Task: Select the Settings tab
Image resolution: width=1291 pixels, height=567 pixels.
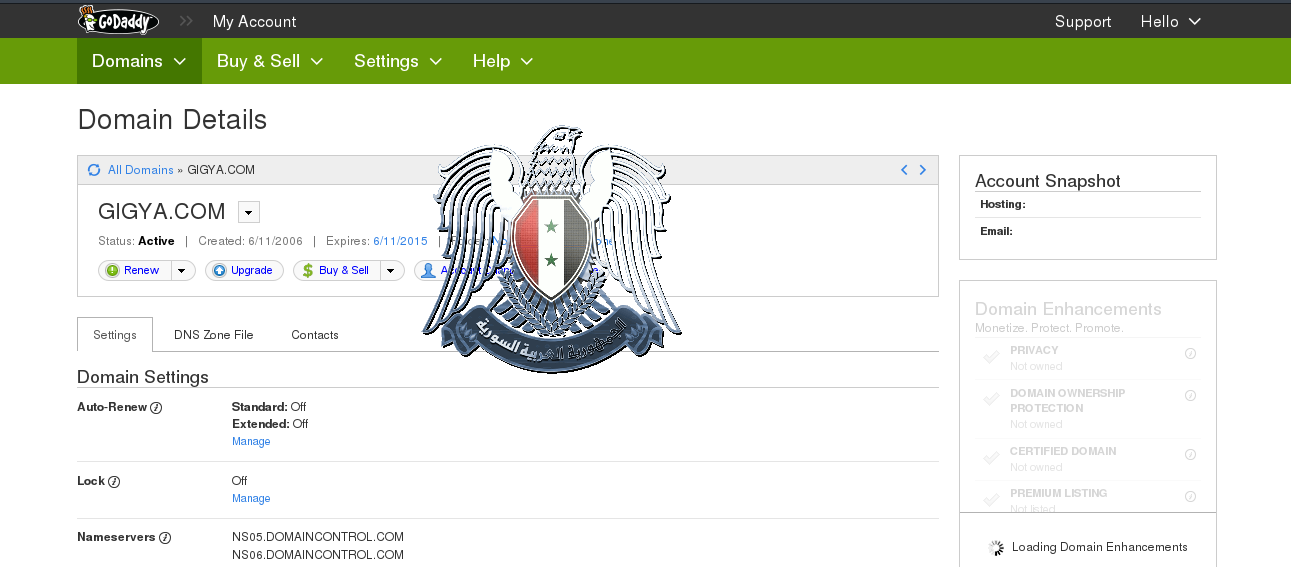Action: pos(115,335)
